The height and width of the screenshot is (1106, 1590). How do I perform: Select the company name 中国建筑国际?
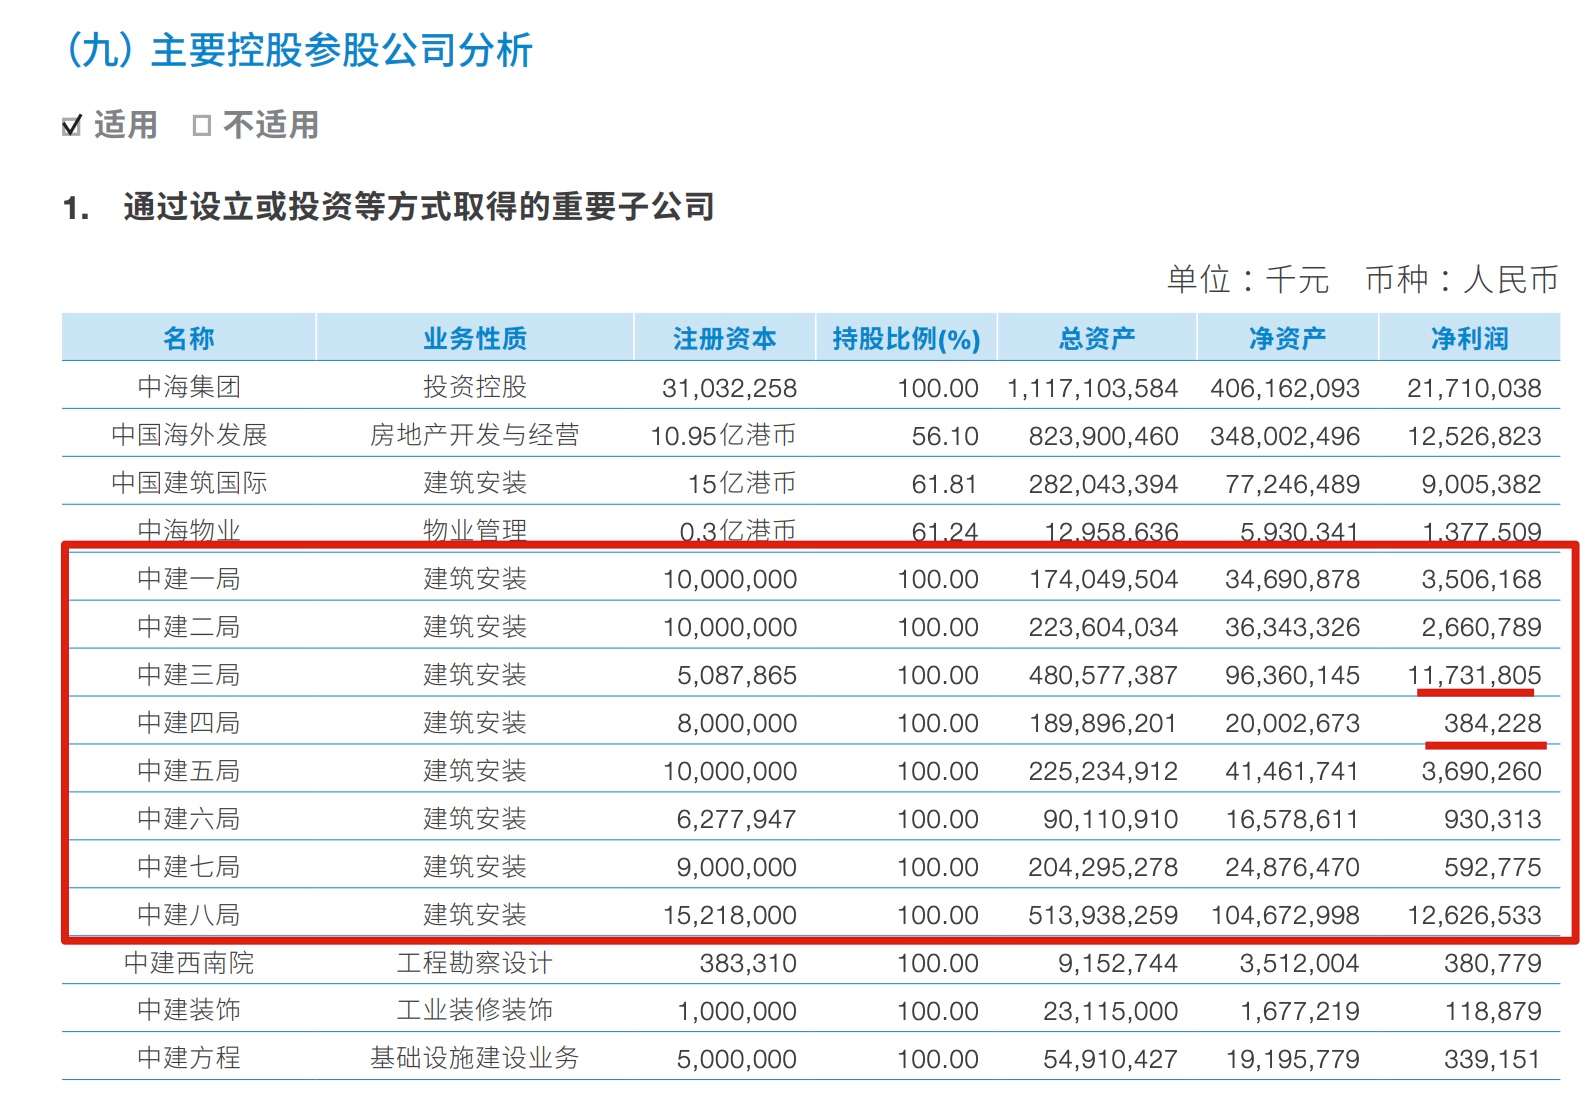pos(189,483)
